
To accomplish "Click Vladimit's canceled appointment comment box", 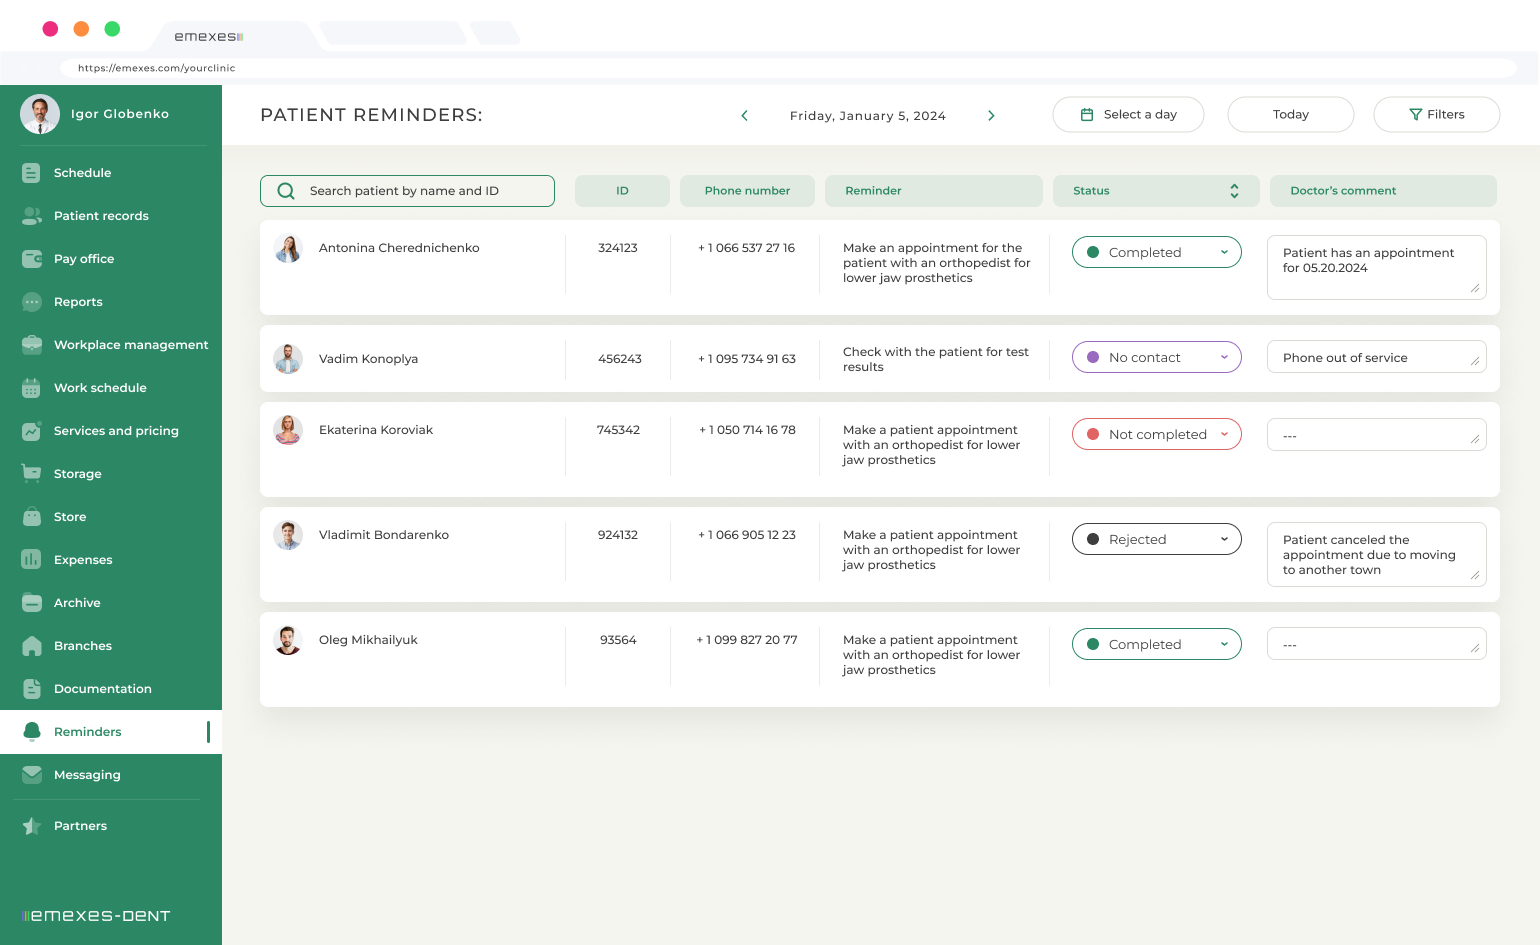I will 1377,554.
